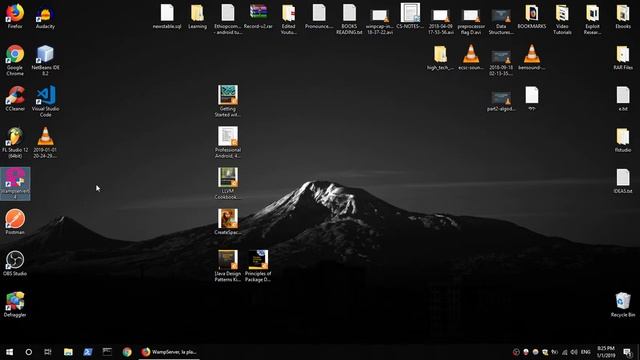Open Chrome from the taskbar
The width and height of the screenshot is (640, 360).
coord(127,352)
